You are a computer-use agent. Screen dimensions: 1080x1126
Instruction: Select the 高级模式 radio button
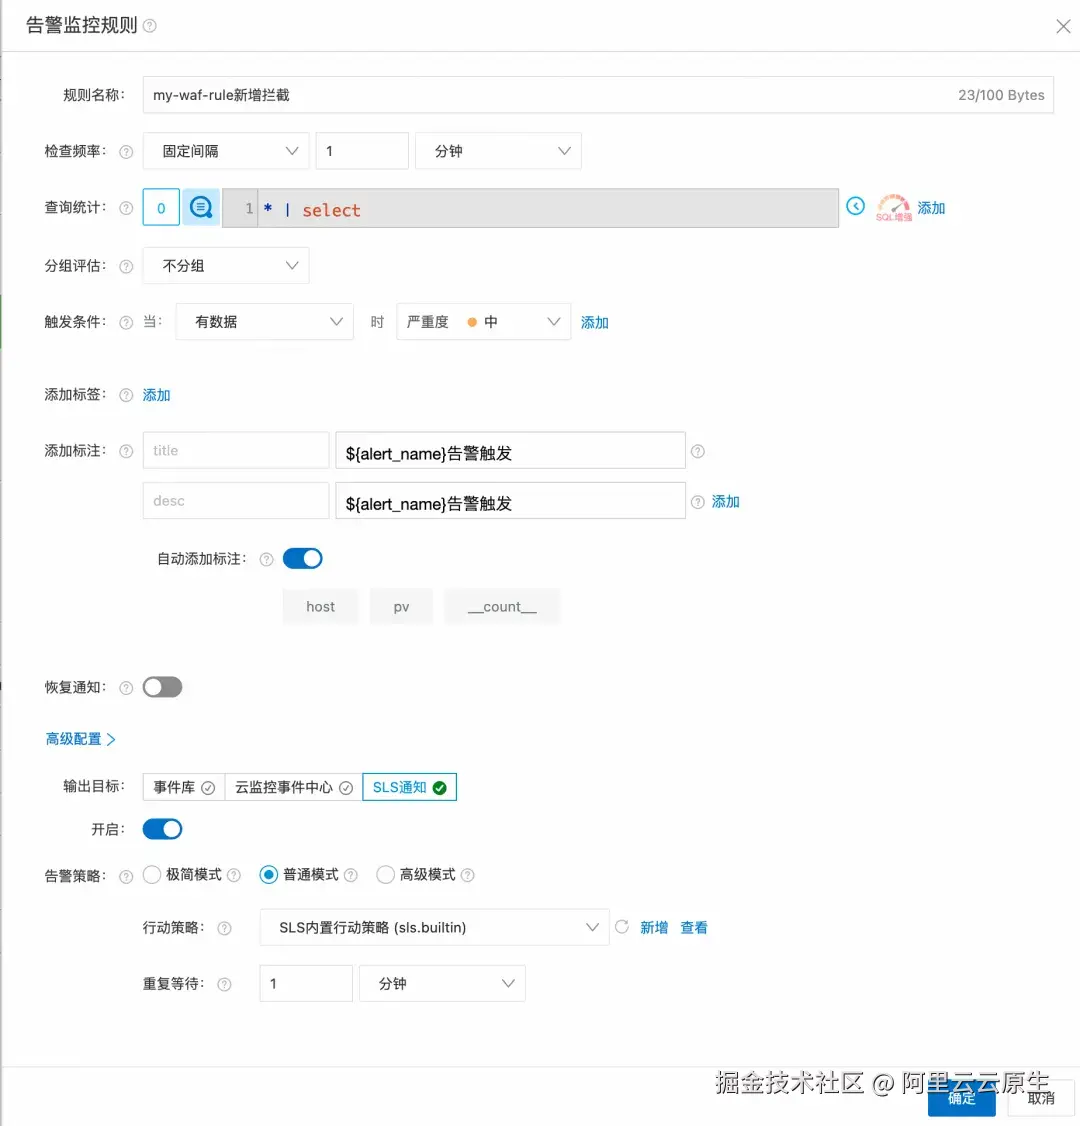(385, 874)
